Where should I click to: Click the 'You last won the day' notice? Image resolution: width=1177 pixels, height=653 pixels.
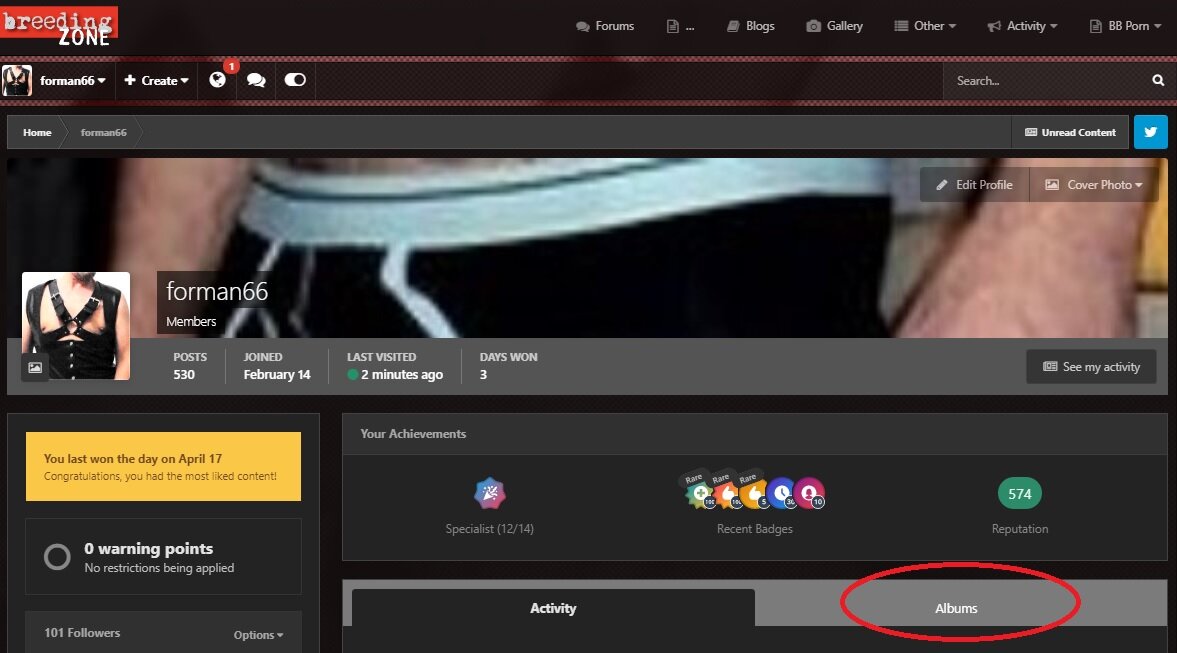(164, 466)
